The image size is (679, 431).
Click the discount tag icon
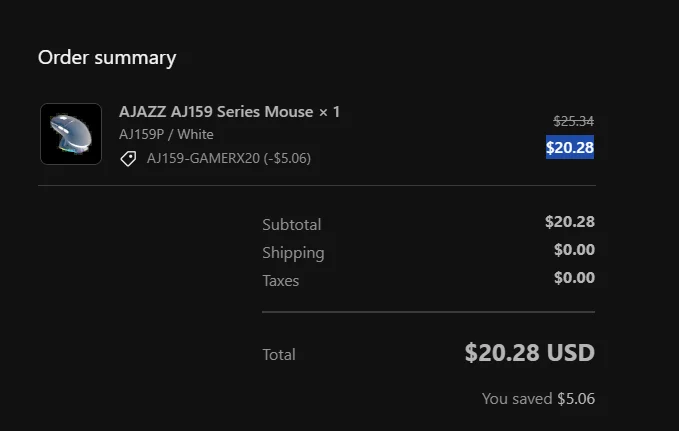click(x=128, y=159)
